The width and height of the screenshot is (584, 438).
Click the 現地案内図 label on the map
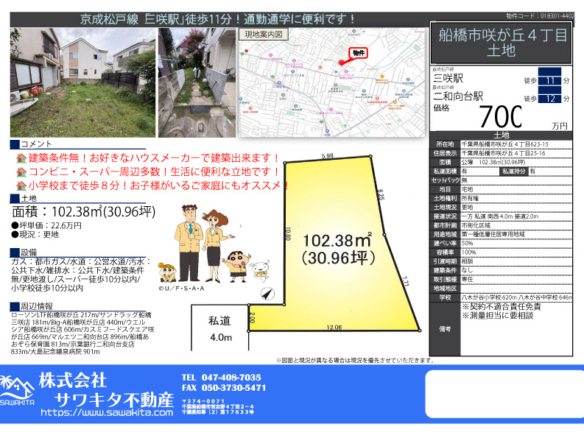coord(263,34)
